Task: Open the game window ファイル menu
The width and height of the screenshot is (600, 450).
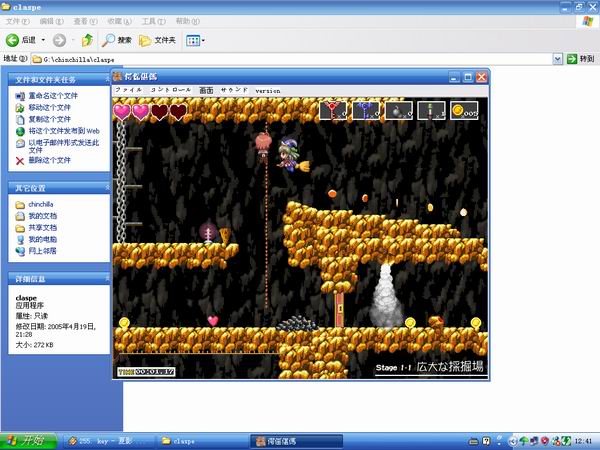Action: (129, 90)
